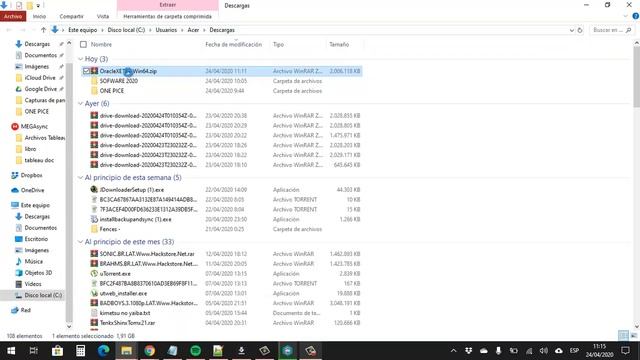Switch to large icons view button
The width and height of the screenshot is (640, 360).
coord(634,336)
